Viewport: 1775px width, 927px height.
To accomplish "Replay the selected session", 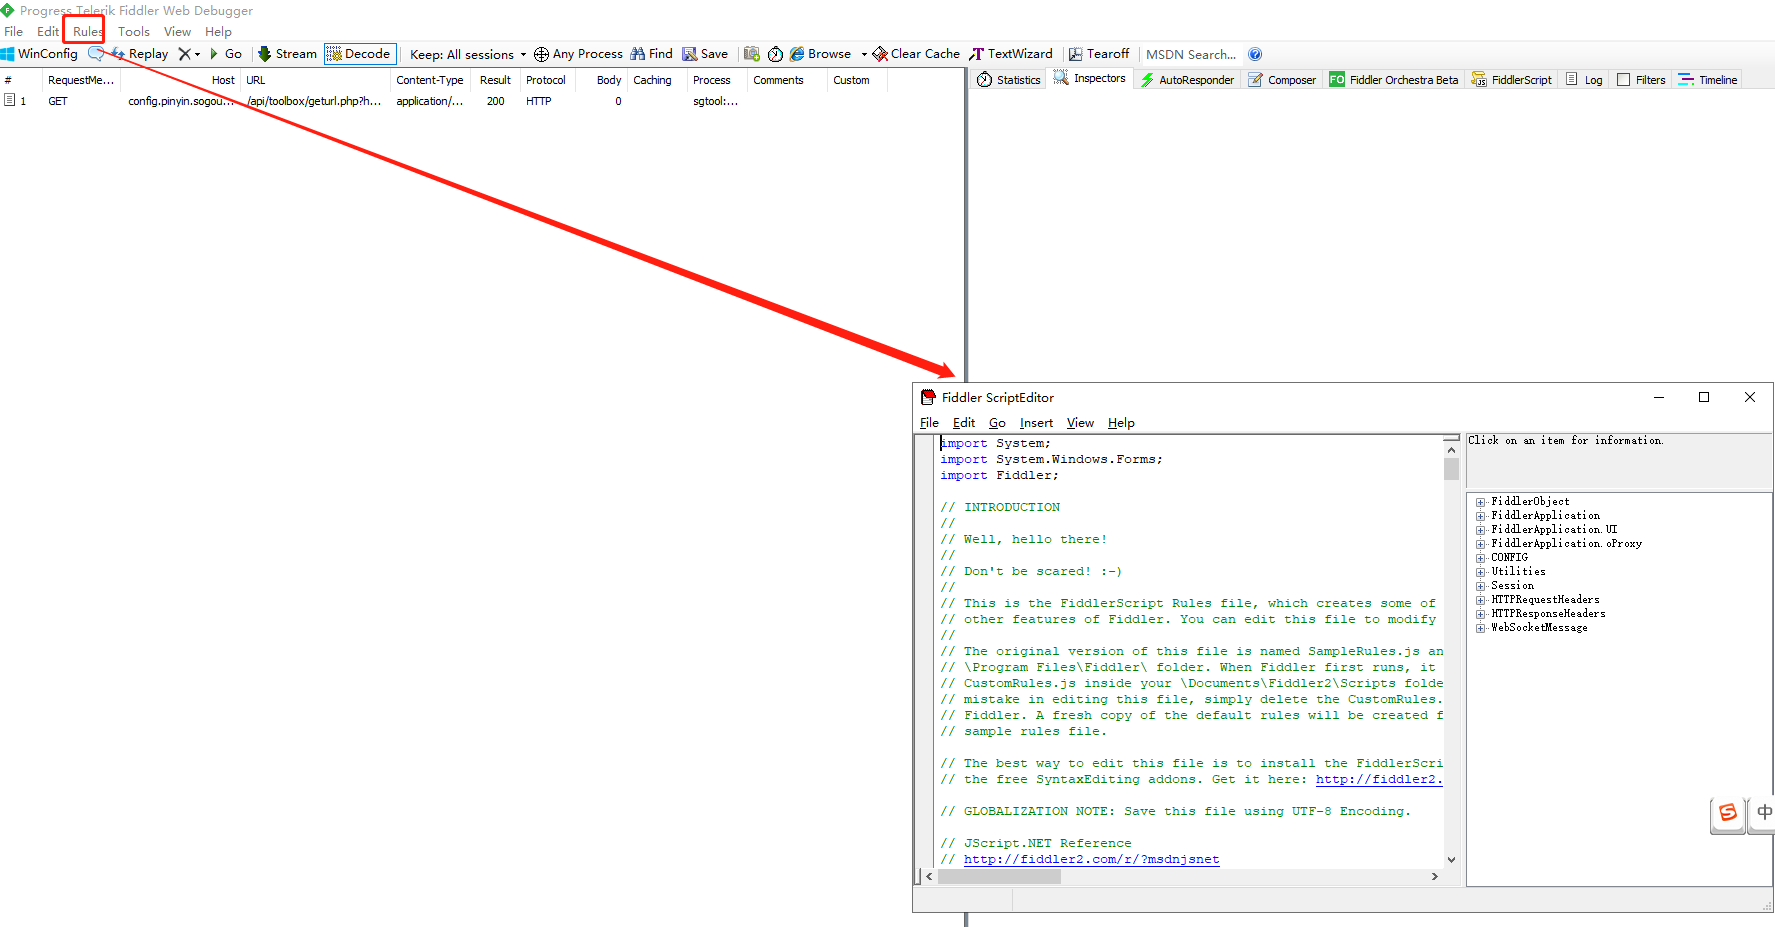I will pos(140,54).
